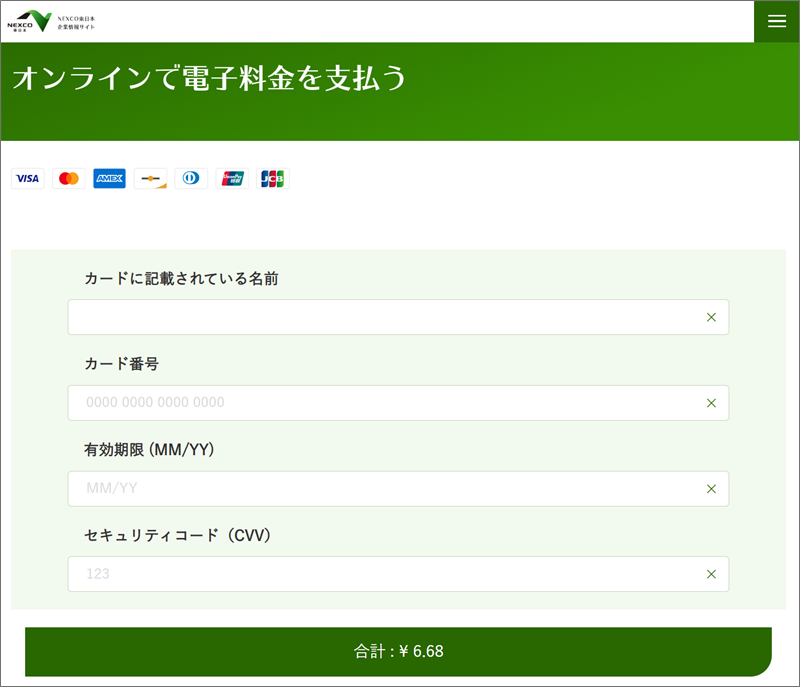Select the Discover card icon

coord(150,178)
